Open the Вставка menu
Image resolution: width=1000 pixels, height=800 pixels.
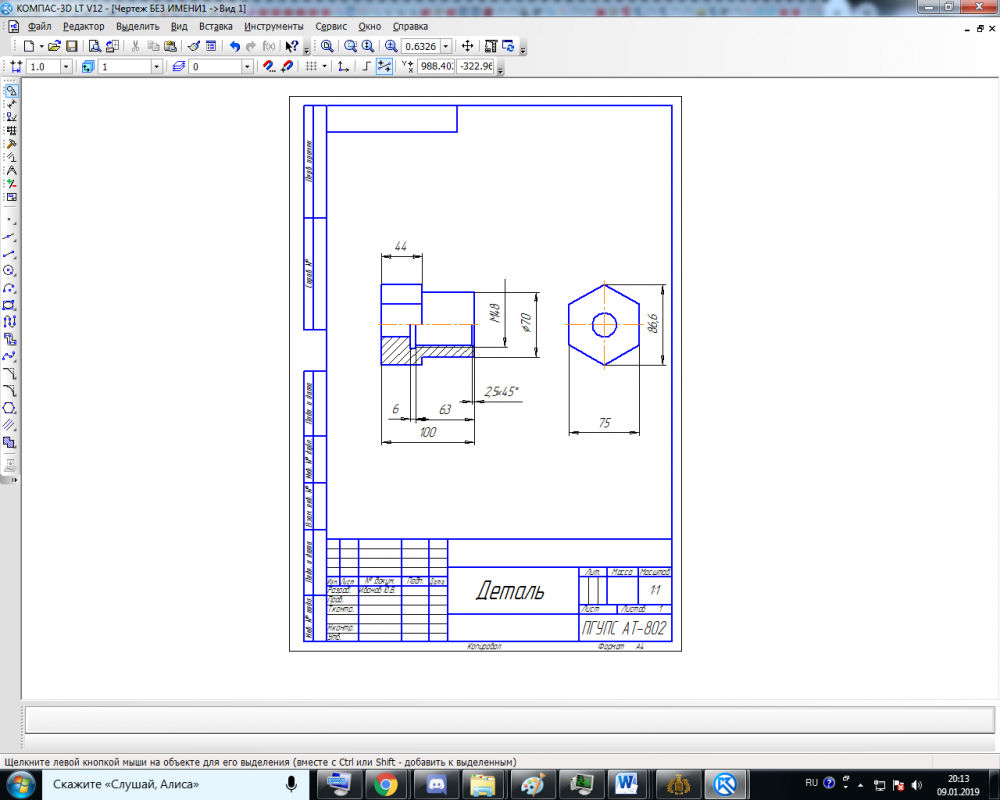216,26
